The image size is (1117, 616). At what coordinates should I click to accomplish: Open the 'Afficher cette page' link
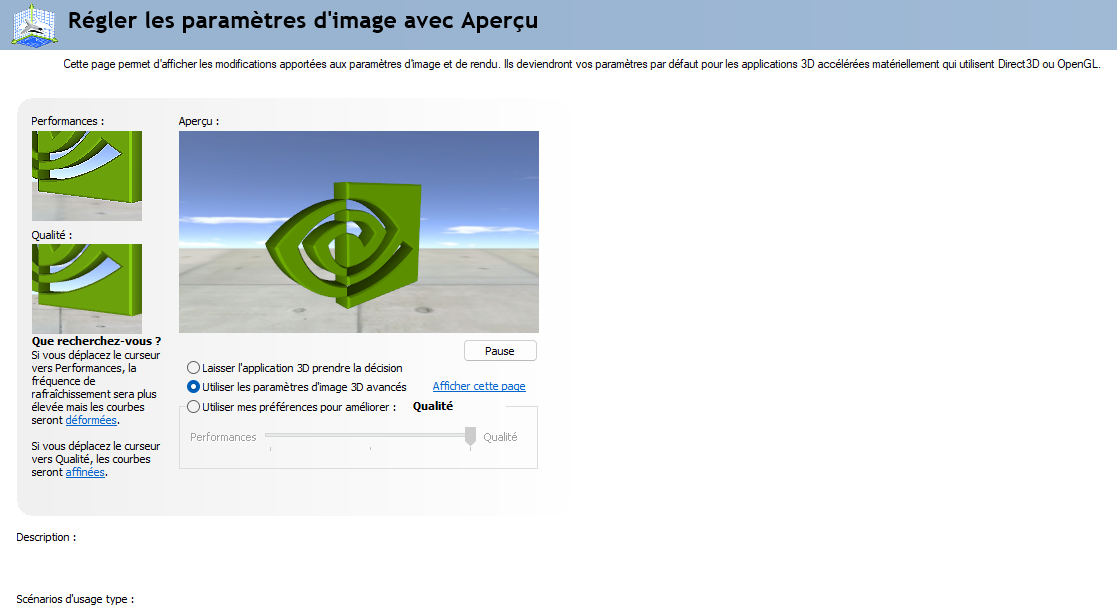(x=478, y=386)
